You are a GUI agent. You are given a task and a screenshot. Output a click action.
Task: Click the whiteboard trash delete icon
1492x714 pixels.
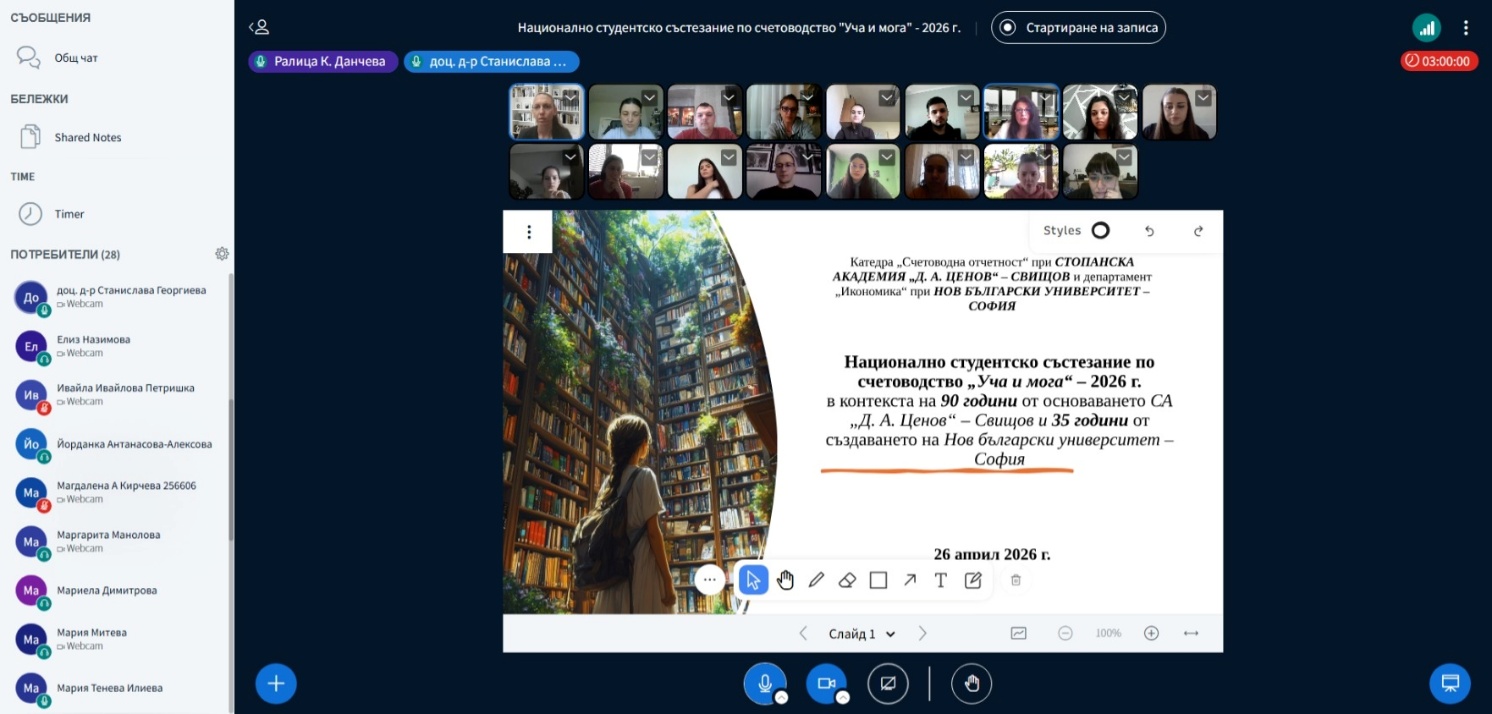click(x=1015, y=580)
